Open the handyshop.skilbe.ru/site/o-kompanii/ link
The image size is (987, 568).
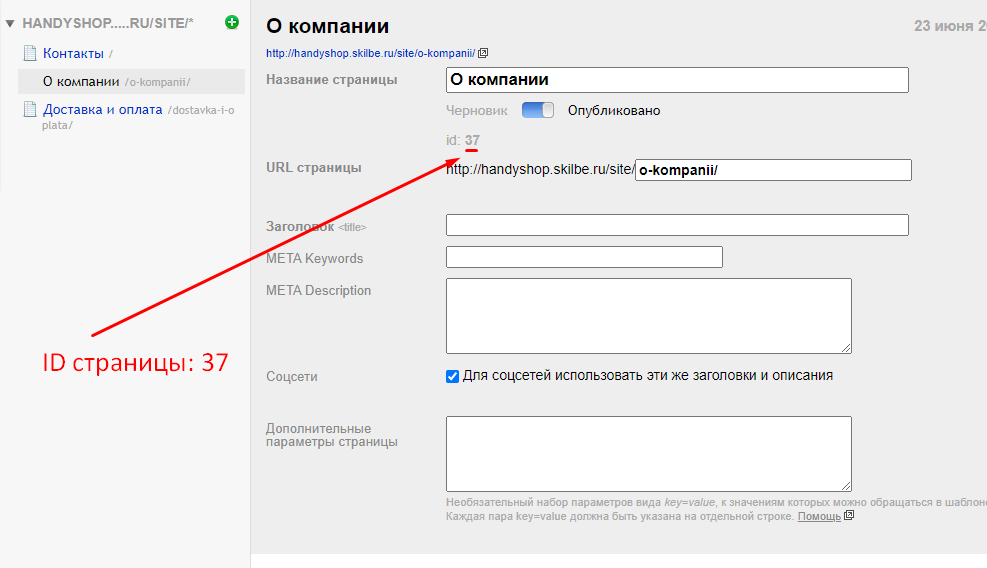click(x=370, y=53)
